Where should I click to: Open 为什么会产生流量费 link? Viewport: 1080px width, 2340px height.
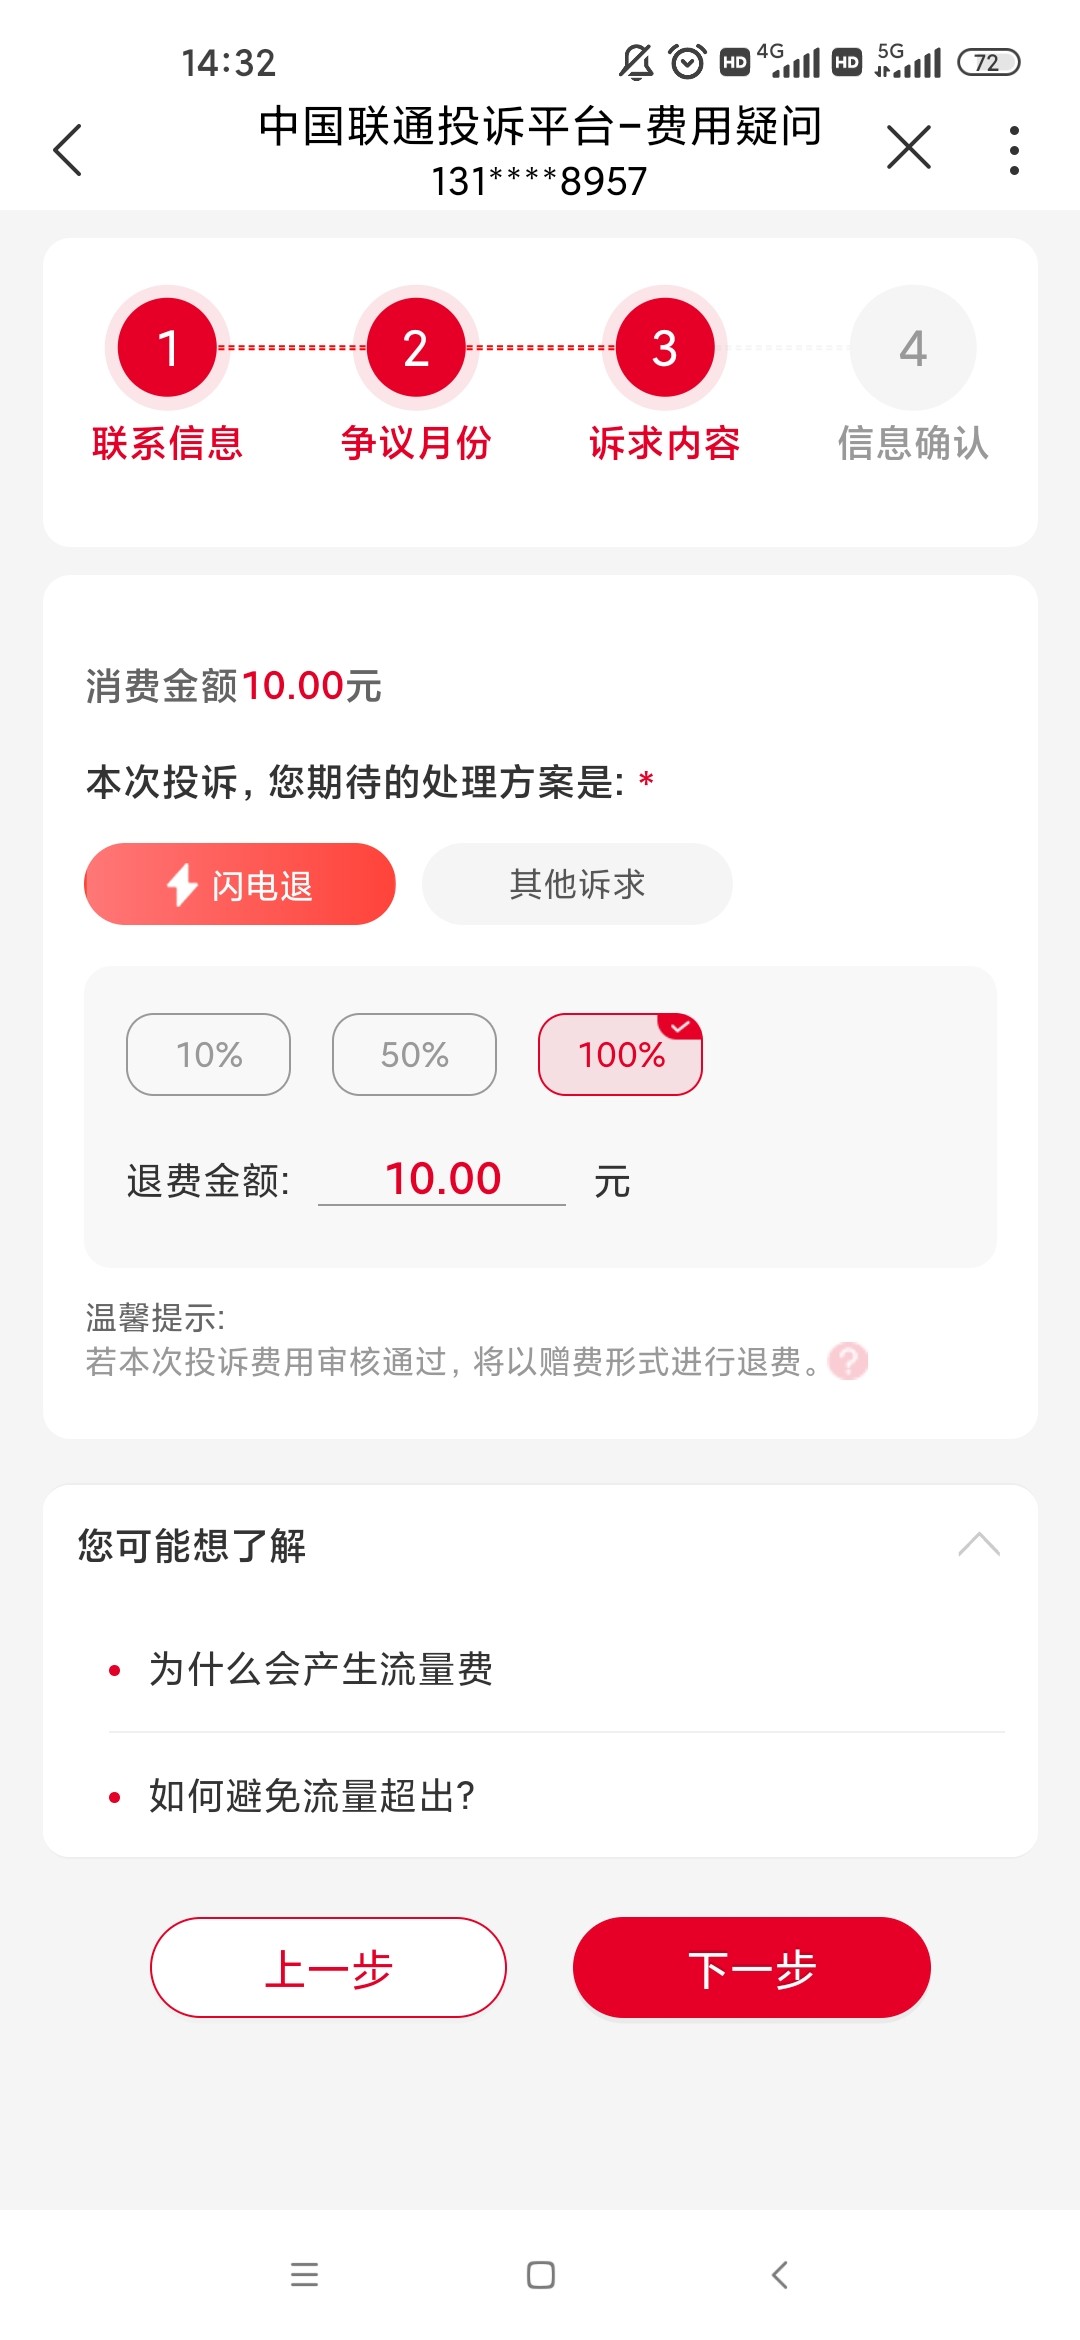(x=320, y=1669)
